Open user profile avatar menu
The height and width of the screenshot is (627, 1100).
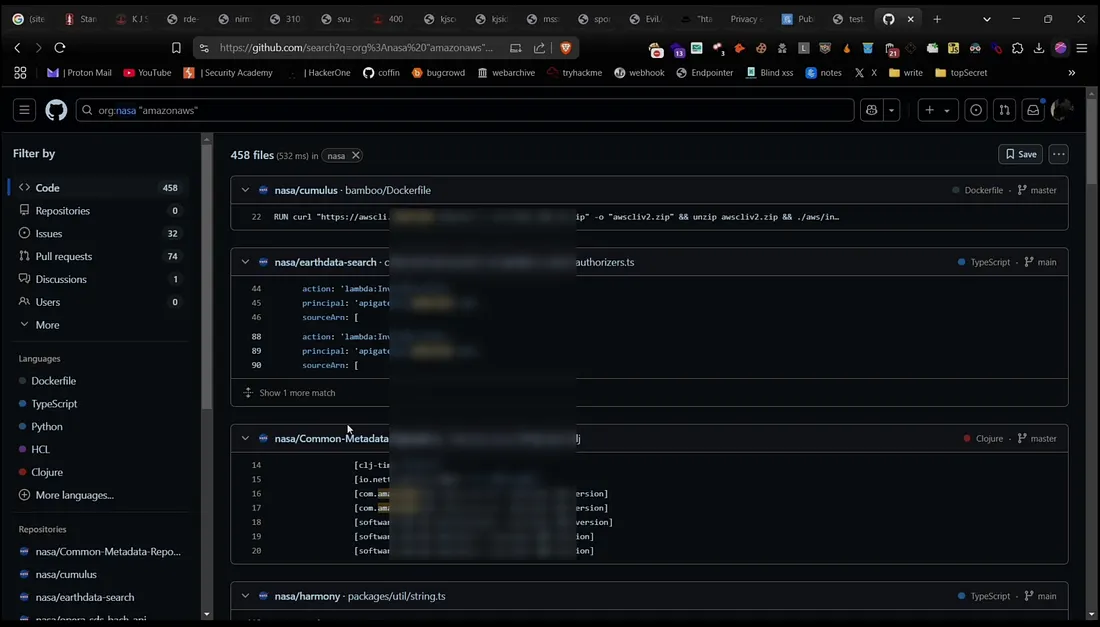tap(1062, 110)
